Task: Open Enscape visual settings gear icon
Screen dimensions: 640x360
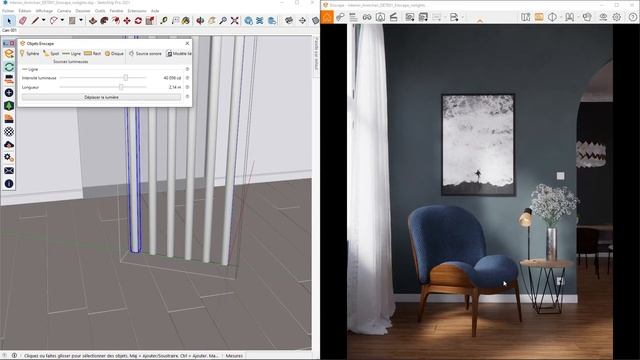Action: pyautogui.click(x=617, y=17)
